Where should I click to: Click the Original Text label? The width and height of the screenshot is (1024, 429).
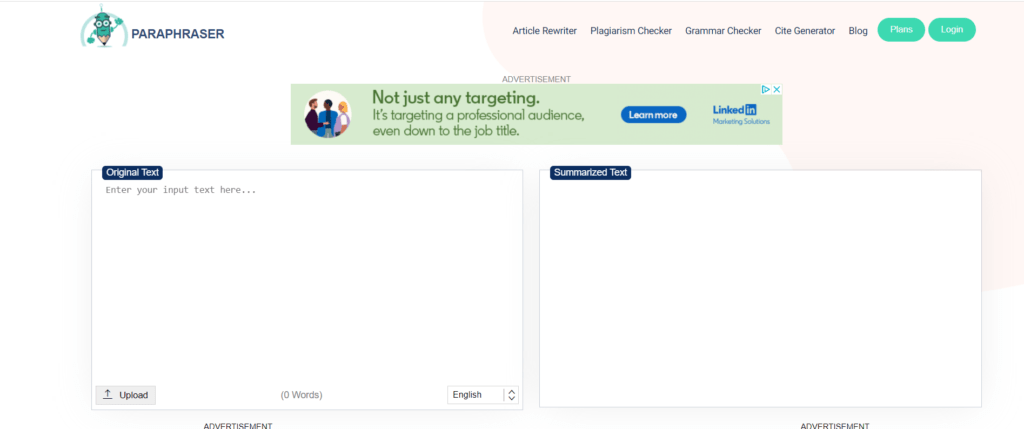pos(132,172)
